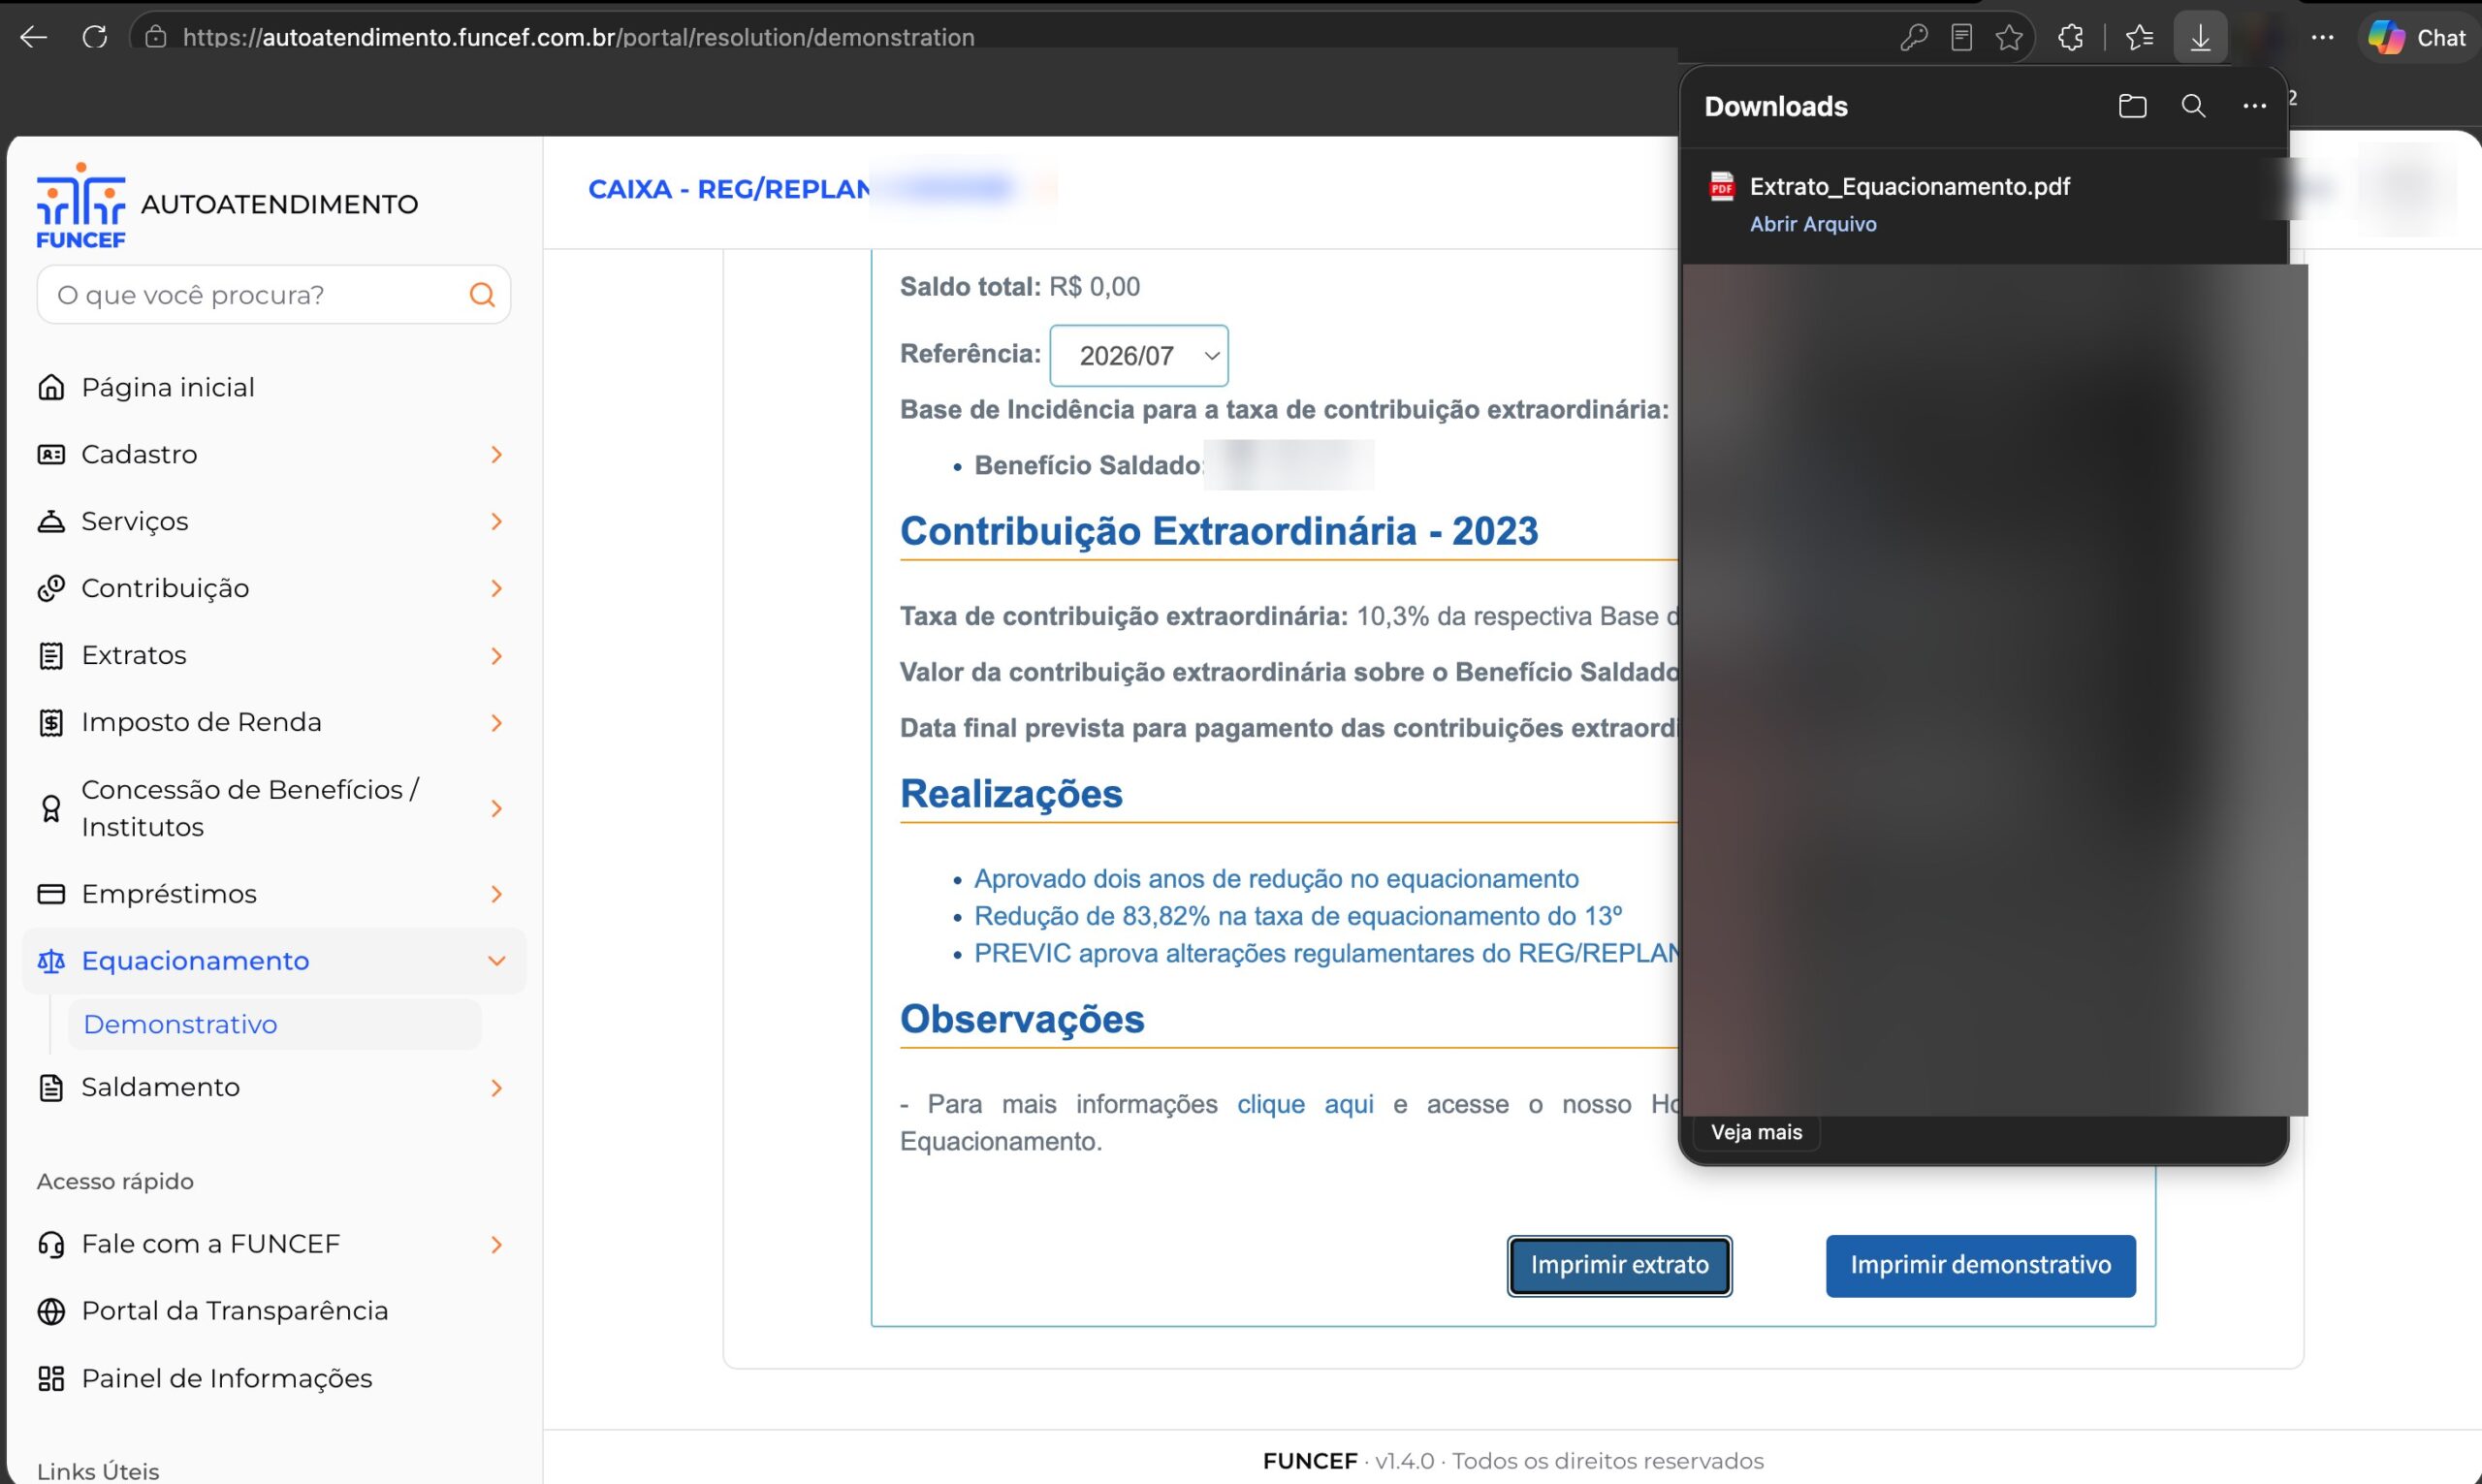Click 'Aprovado dois anos de redução no equacionamento' link
The height and width of the screenshot is (1484, 2482).
pos(1276,879)
